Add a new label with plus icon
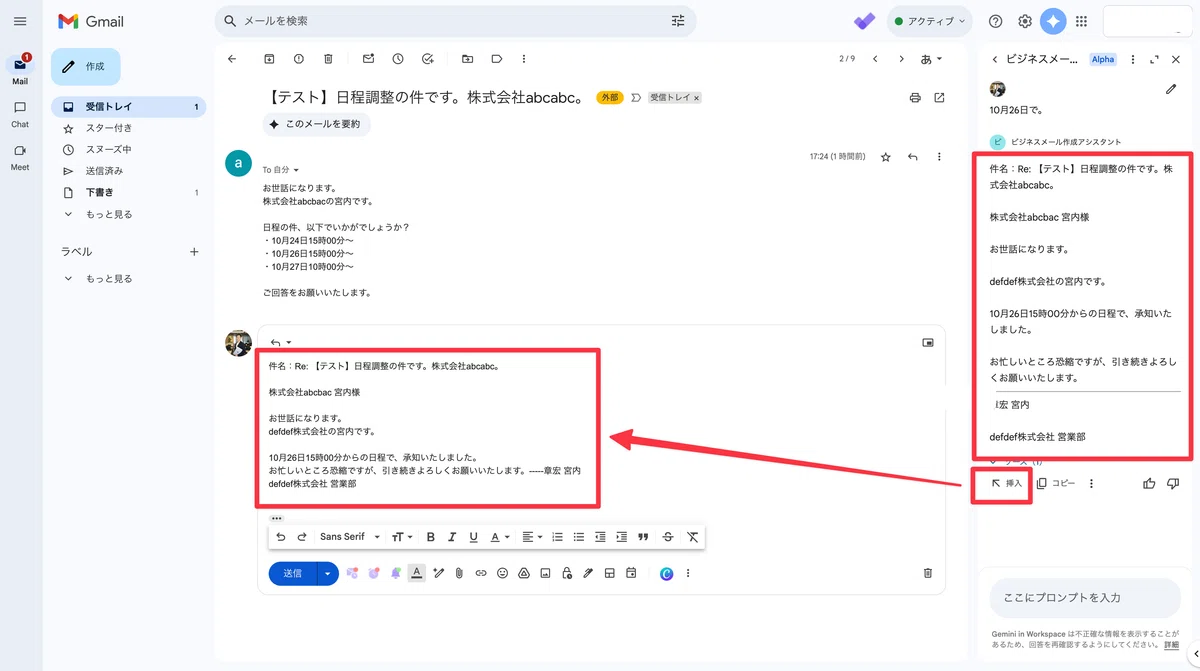1200x671 pixels. [194, 252]
